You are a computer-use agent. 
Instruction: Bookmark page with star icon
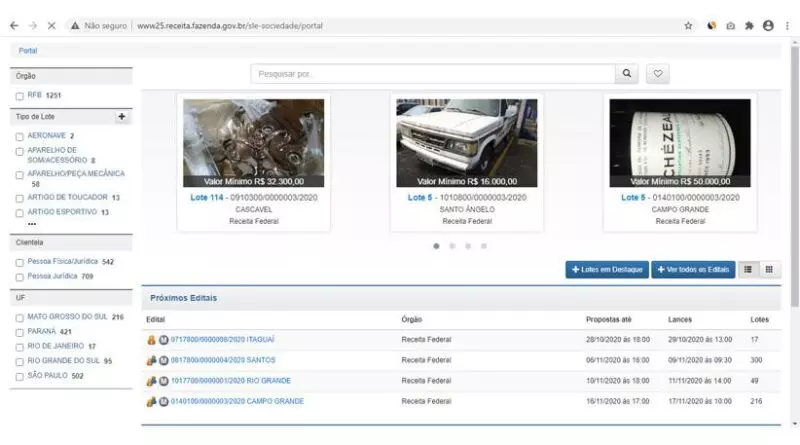point(689,25)
